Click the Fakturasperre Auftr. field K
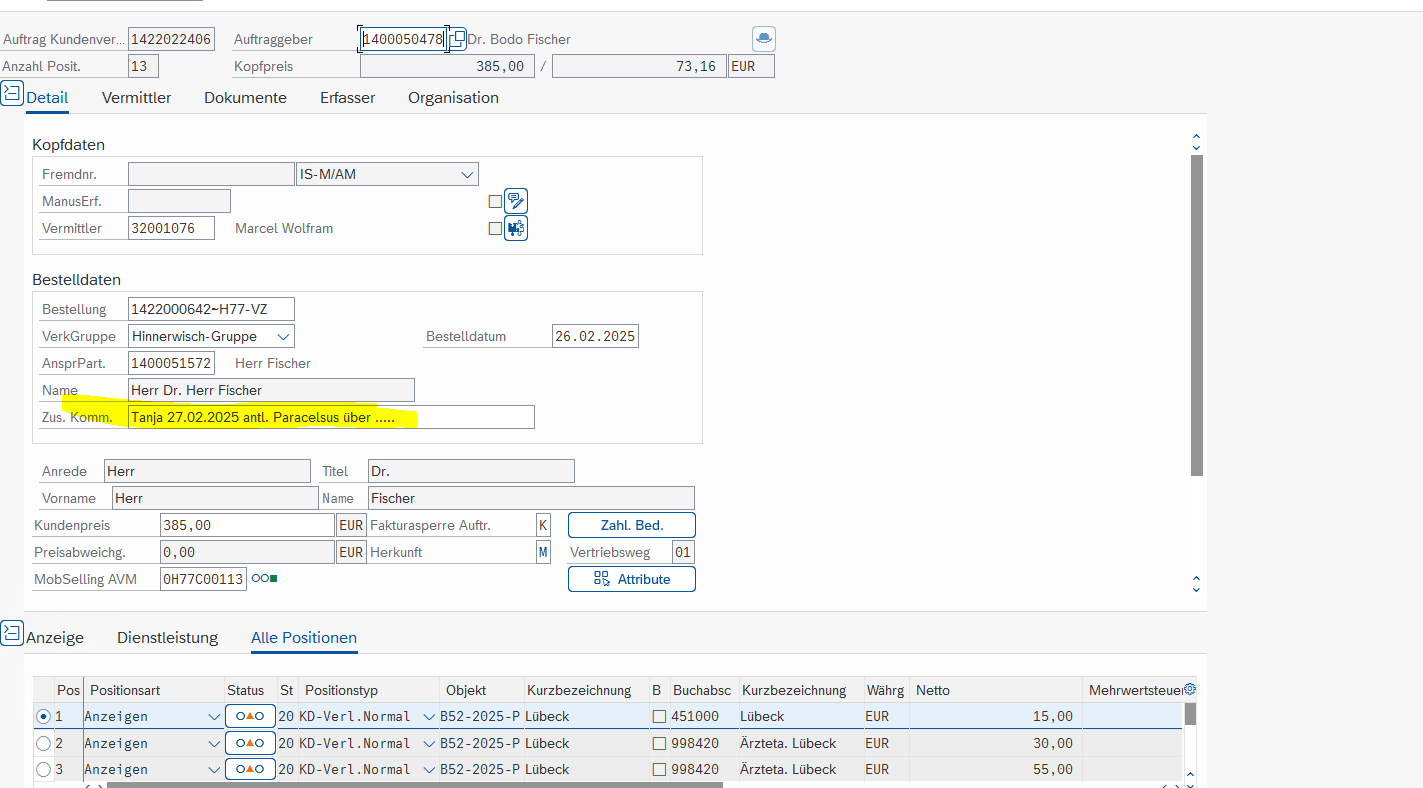This screenshot has width=1423, height=788. click(543, 525)
